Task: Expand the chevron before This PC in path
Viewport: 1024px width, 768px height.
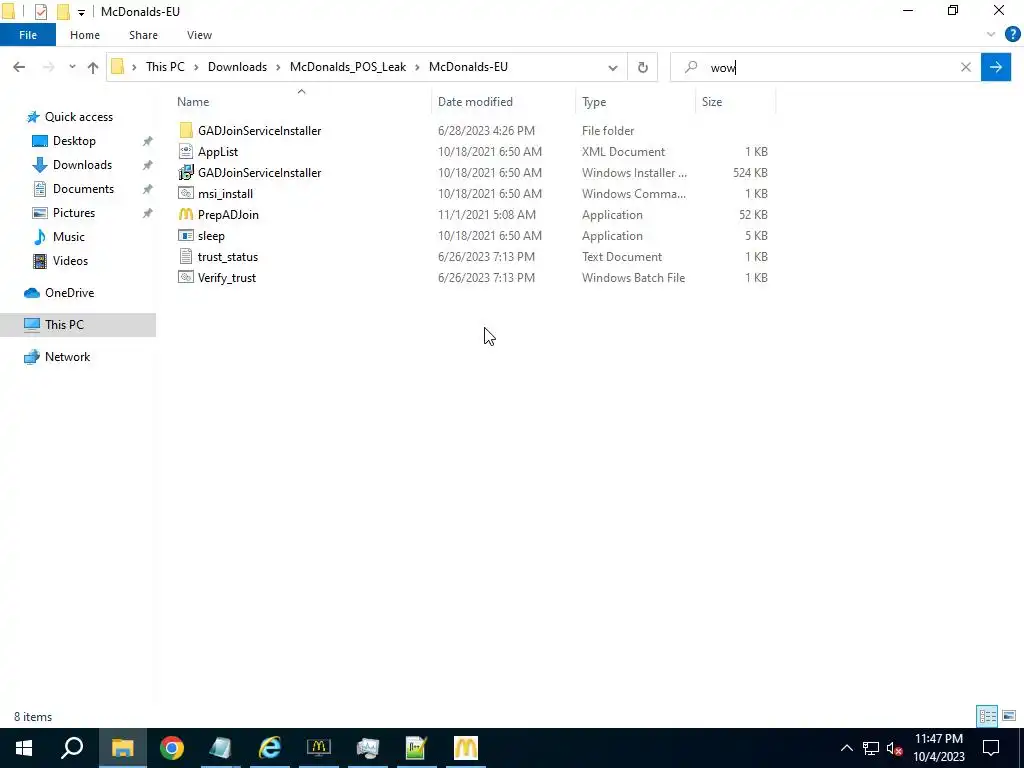Action: coord(135,67)
